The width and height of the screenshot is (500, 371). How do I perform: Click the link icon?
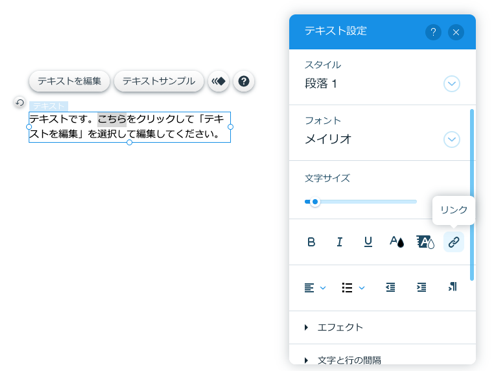454,242
